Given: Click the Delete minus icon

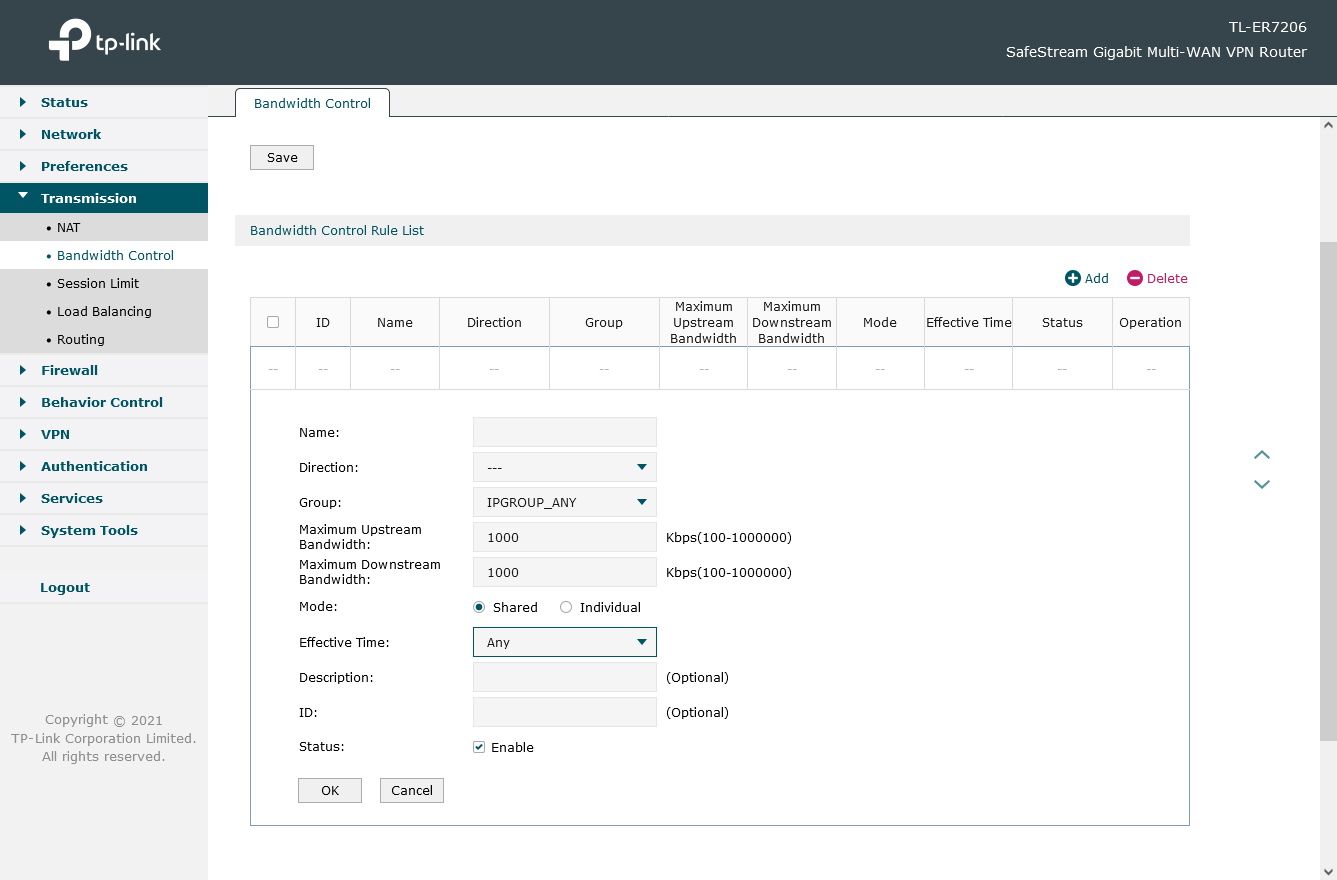Looking at the screenshot, I should point(1134,279).
